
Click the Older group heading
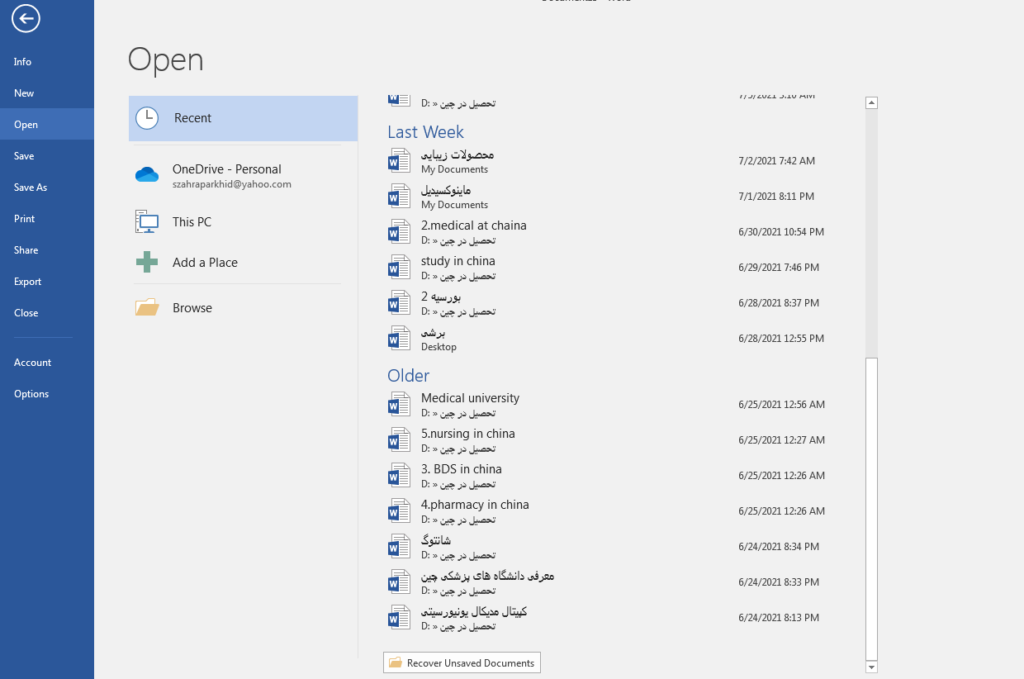pos(408,375)
